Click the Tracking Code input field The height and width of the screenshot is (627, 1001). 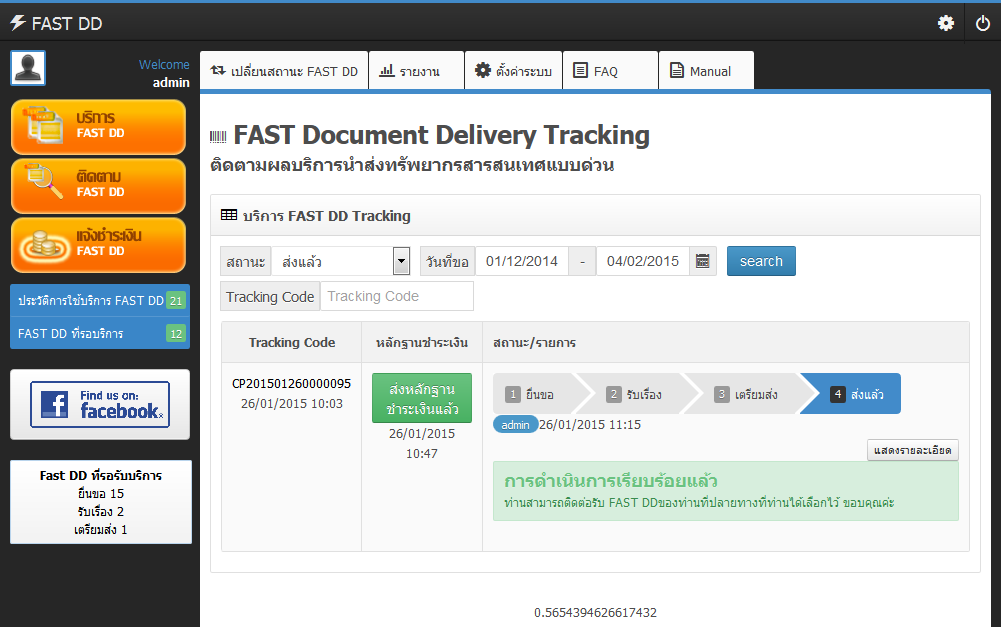[396, 296]
